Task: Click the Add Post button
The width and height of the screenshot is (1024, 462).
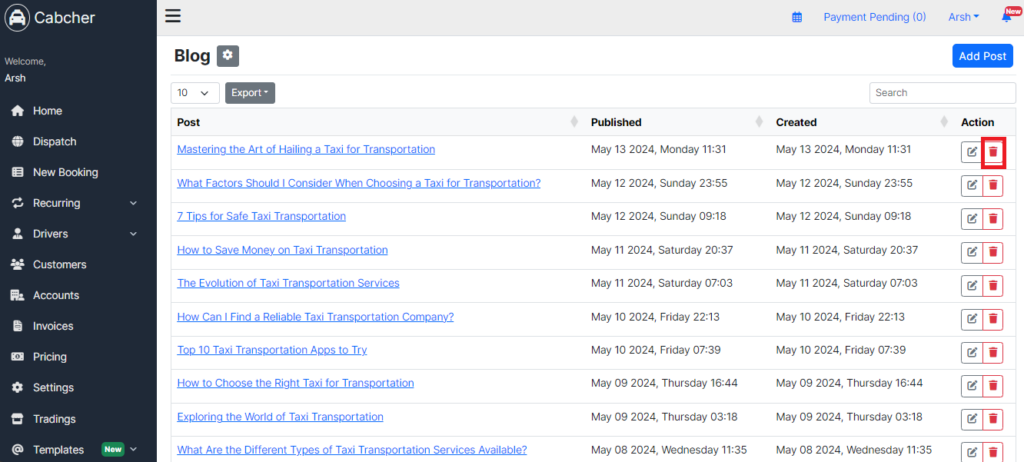Action: 982,56
